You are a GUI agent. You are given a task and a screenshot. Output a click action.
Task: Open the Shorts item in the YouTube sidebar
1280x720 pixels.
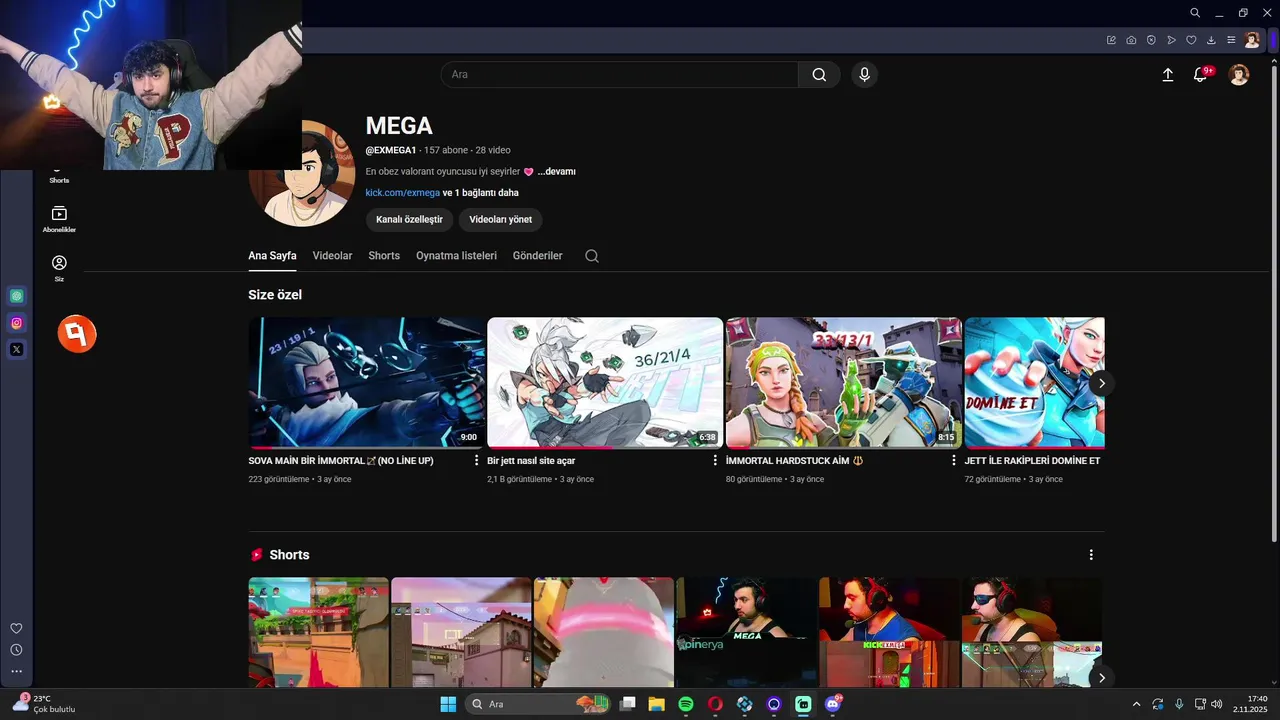click(59, 176)
